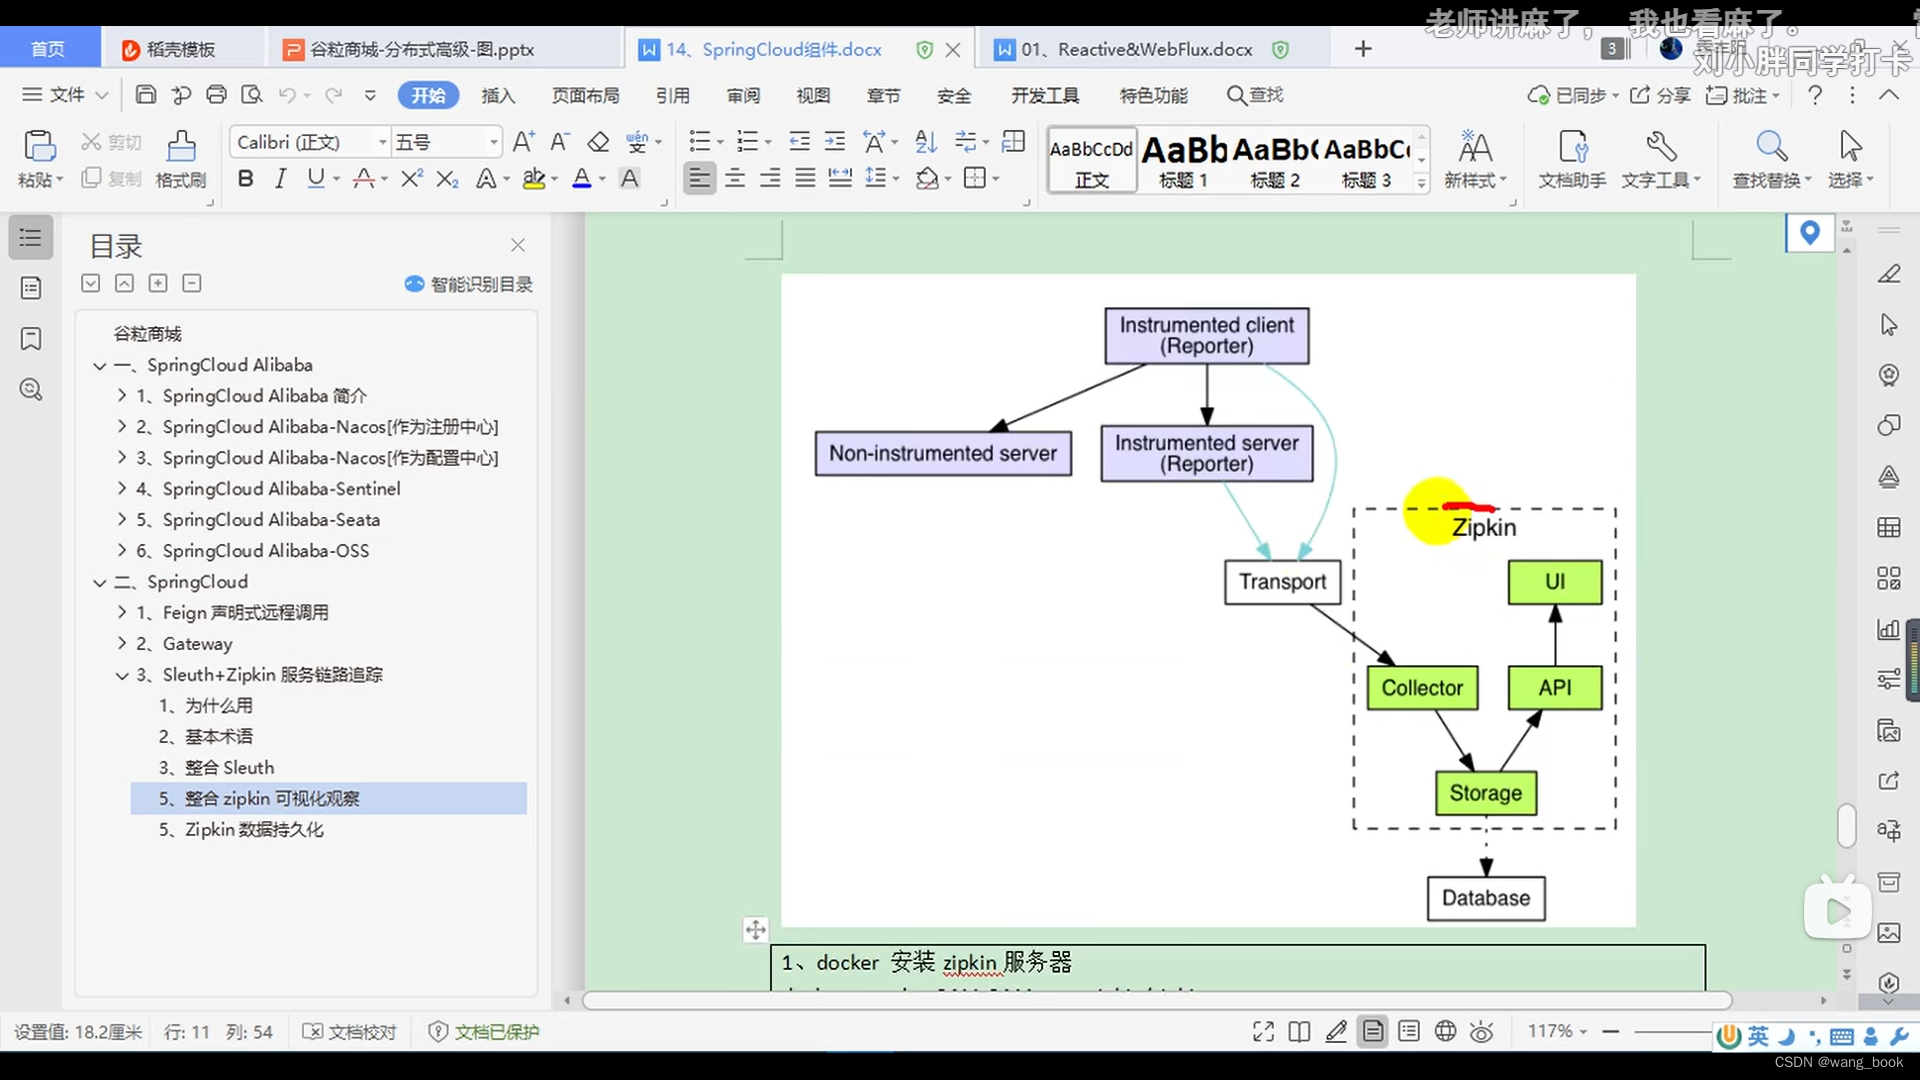Click the Print Preview icon
The width and height of the screenshot is (1920, 1080).
tap(251, 95)
